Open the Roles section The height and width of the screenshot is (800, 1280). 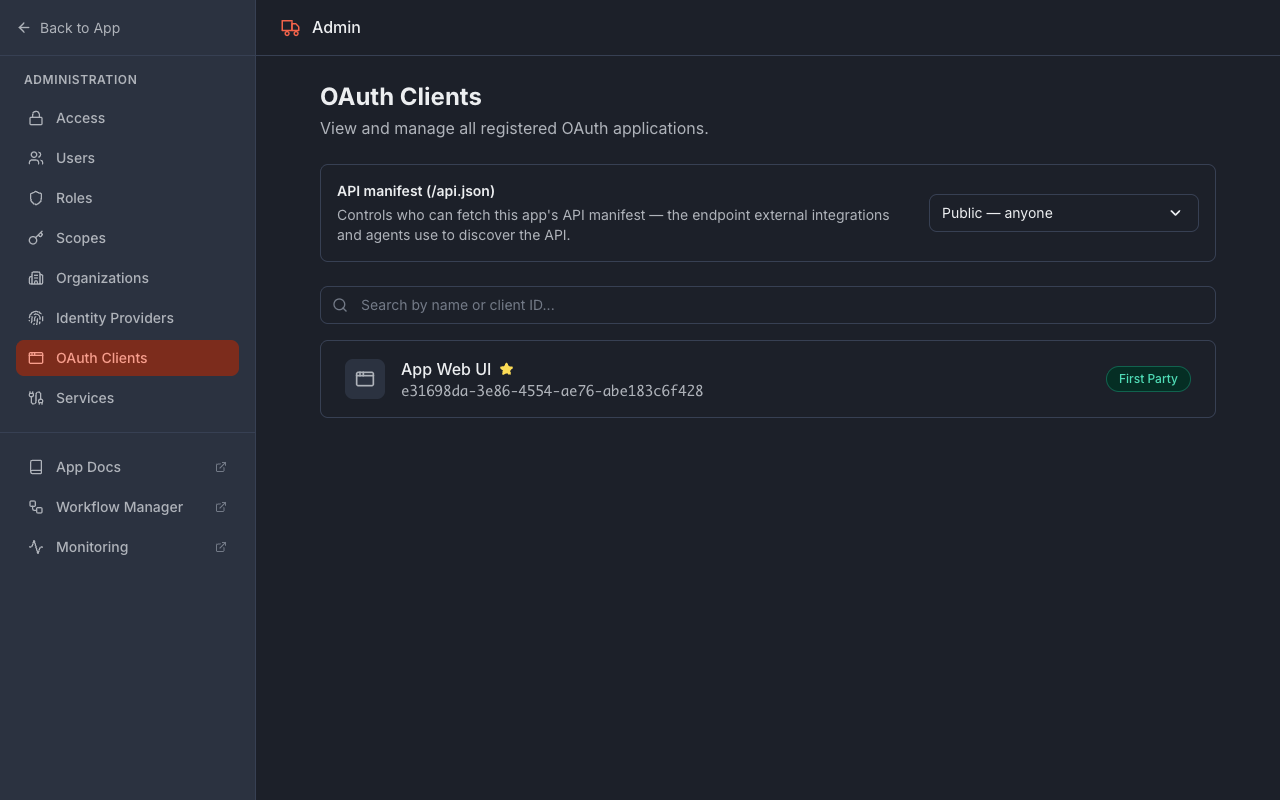click(127, 198)
